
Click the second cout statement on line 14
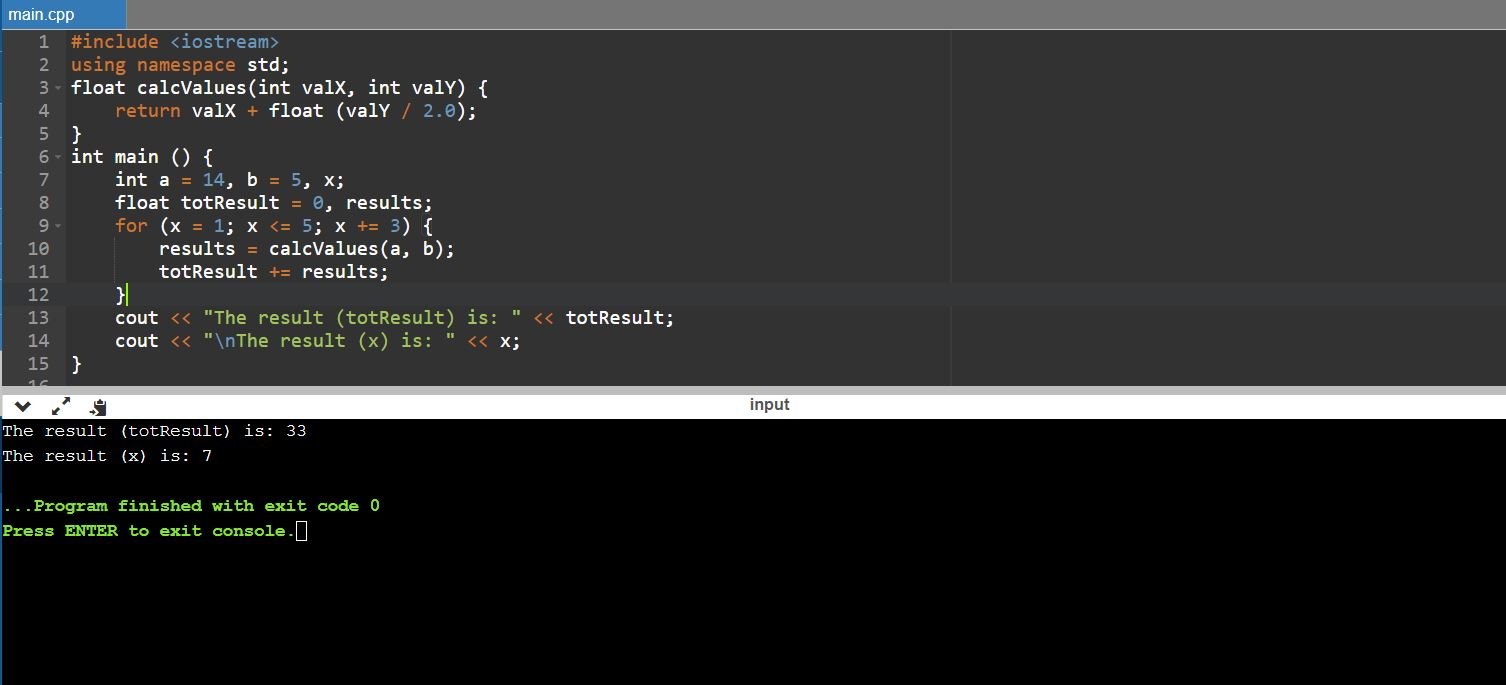coord(317,341)
